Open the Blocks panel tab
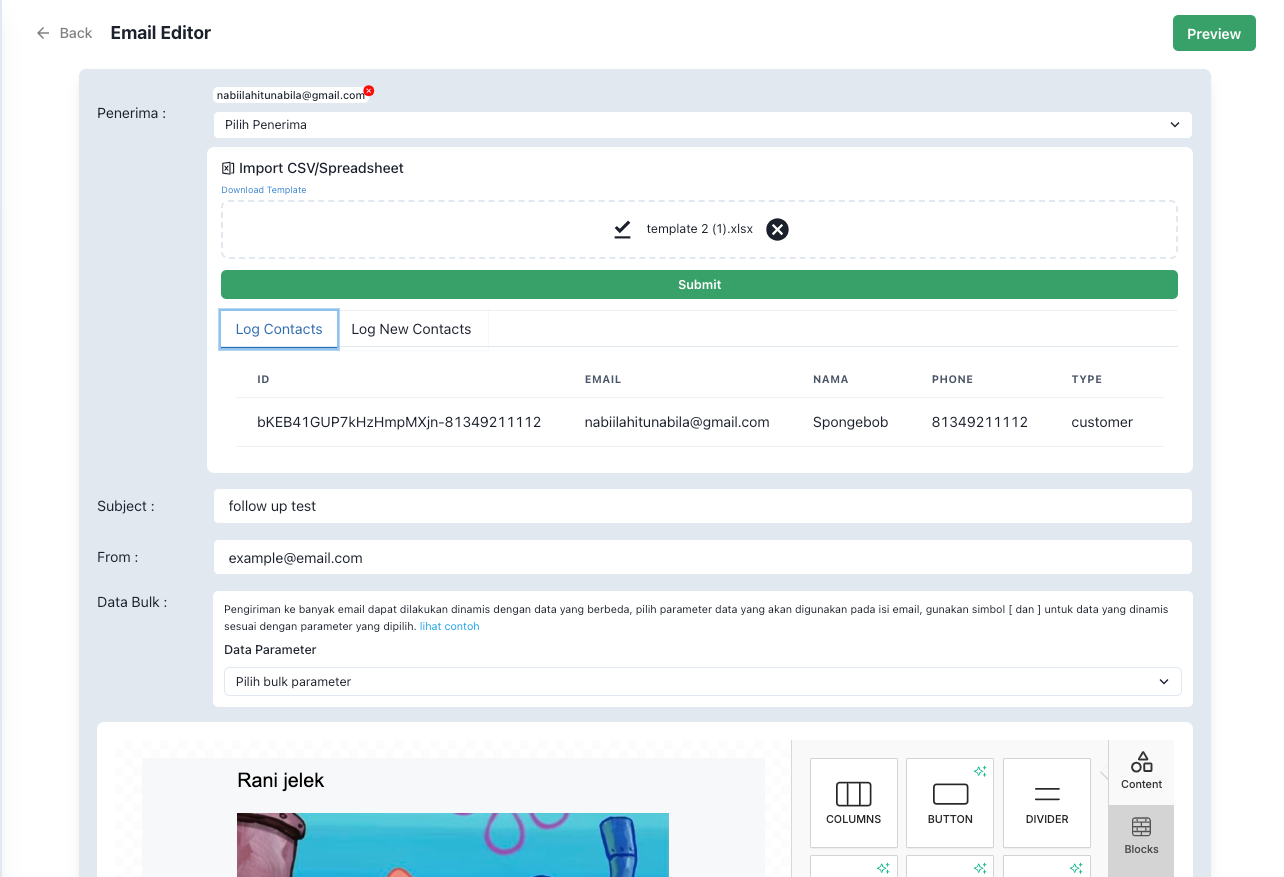This screenshot has height=877, width=1284. click(x=1141, y=836)
